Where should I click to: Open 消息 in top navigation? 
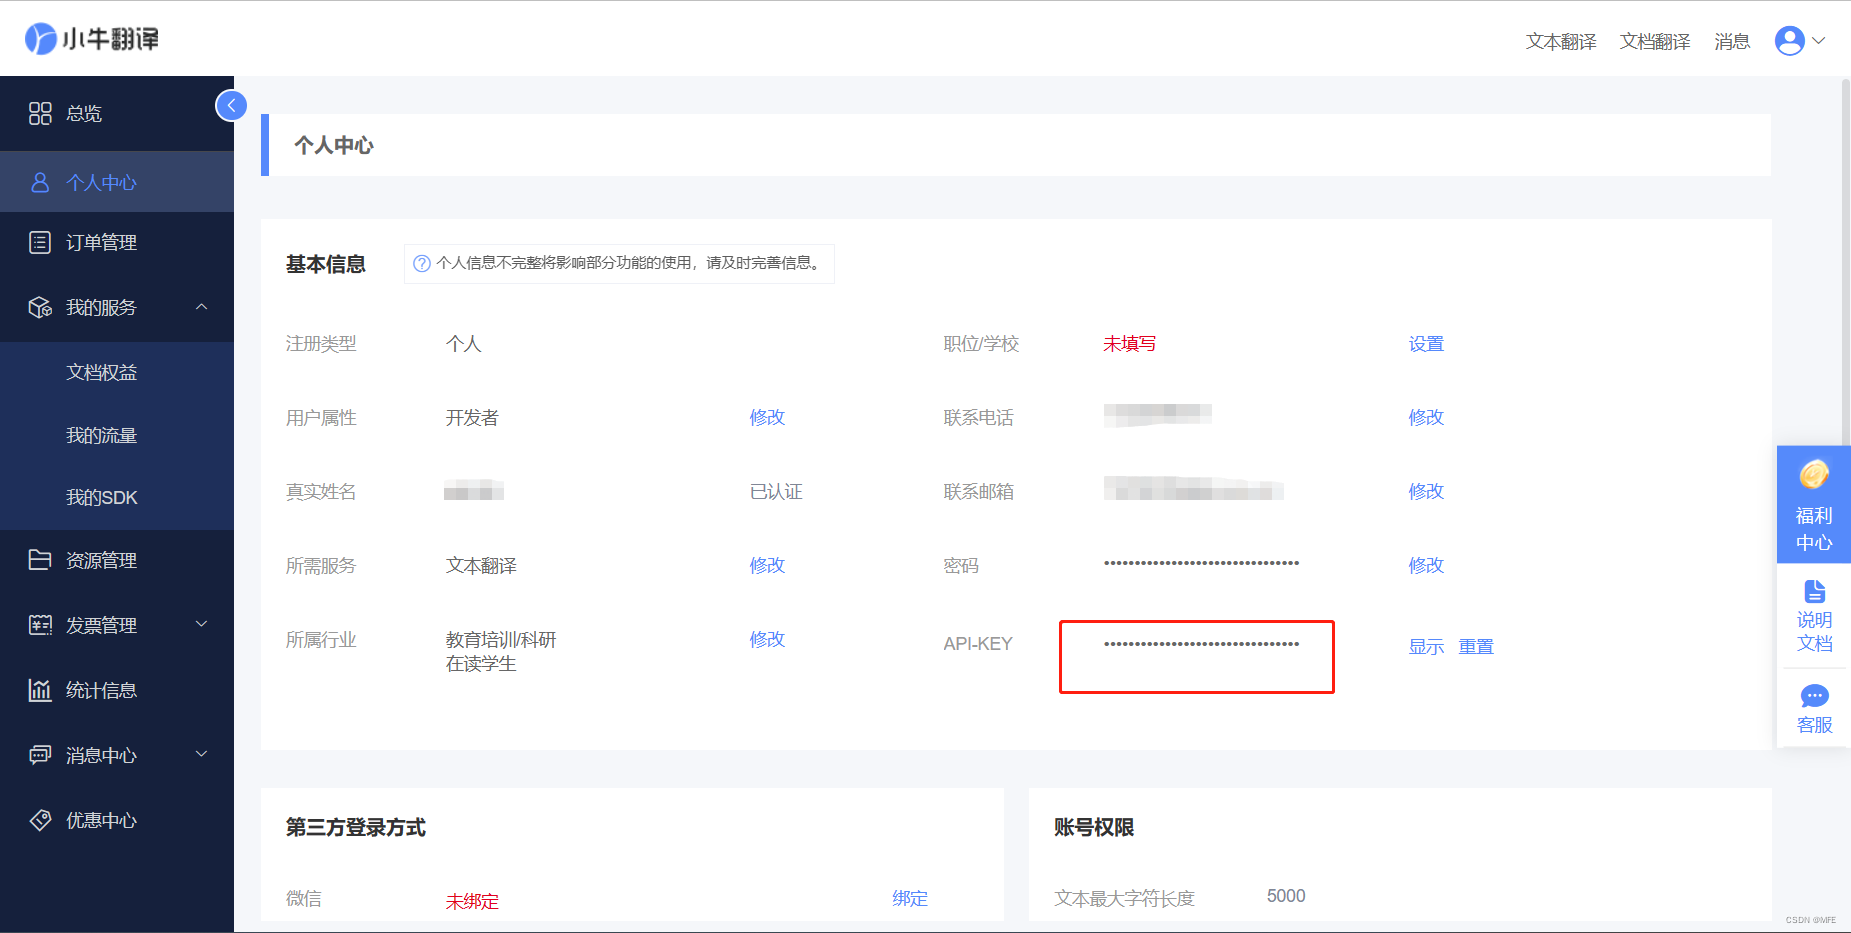(x=1732, y=42)
